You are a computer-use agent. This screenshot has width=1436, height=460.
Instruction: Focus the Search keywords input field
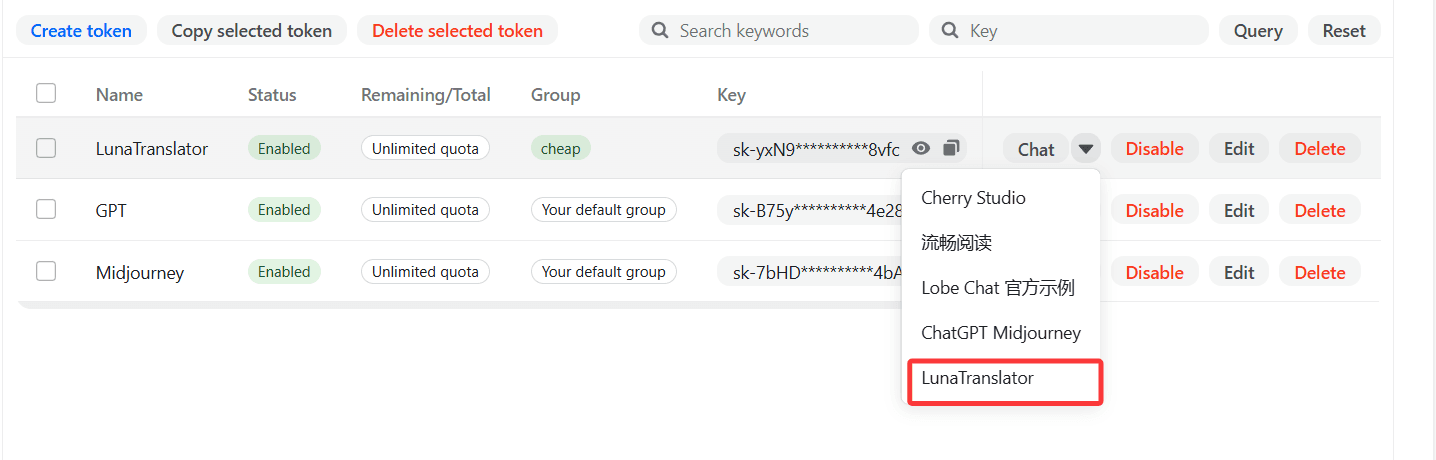[x=790, y=31]
